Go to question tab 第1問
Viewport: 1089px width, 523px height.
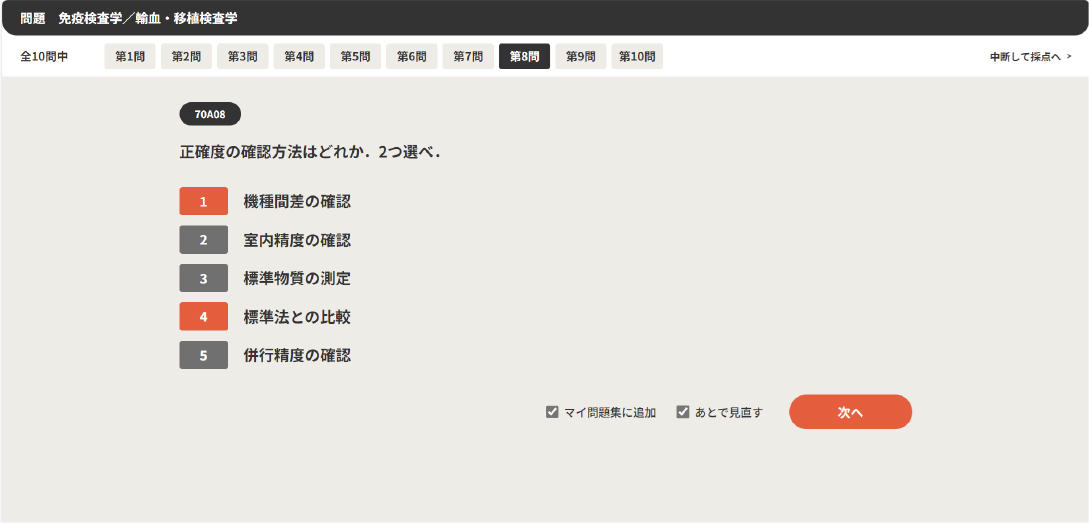[x=130, y=57]
